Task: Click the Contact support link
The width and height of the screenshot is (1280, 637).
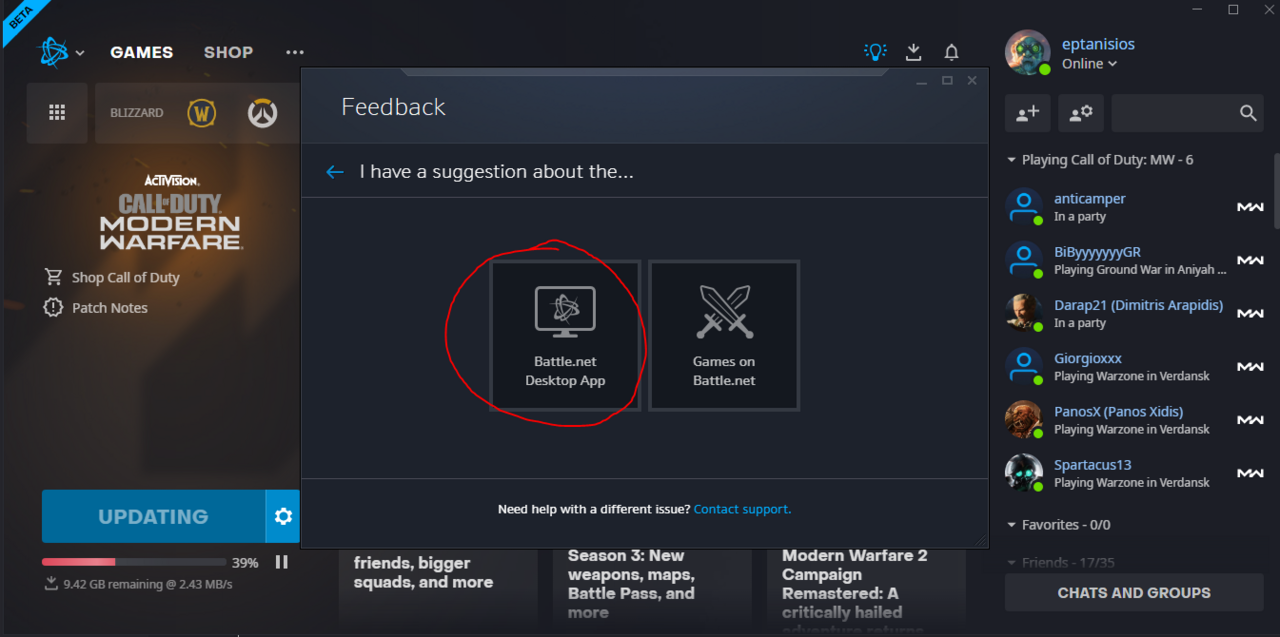Action: point(742,509)
